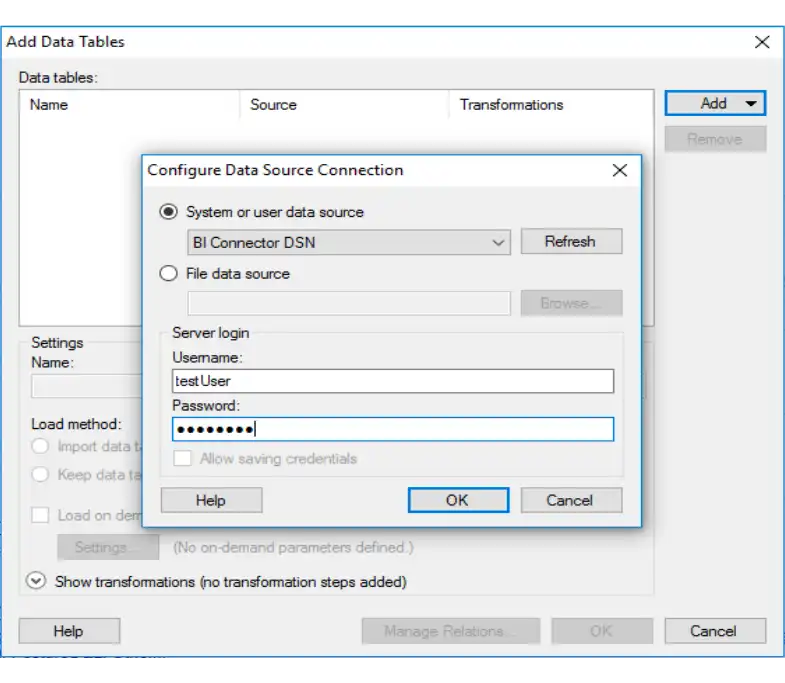Image resolution: width=785 pixels, height=683 pixels.
Task: Toggle Allow saving credentials checkbox
Action: (182, 459)
